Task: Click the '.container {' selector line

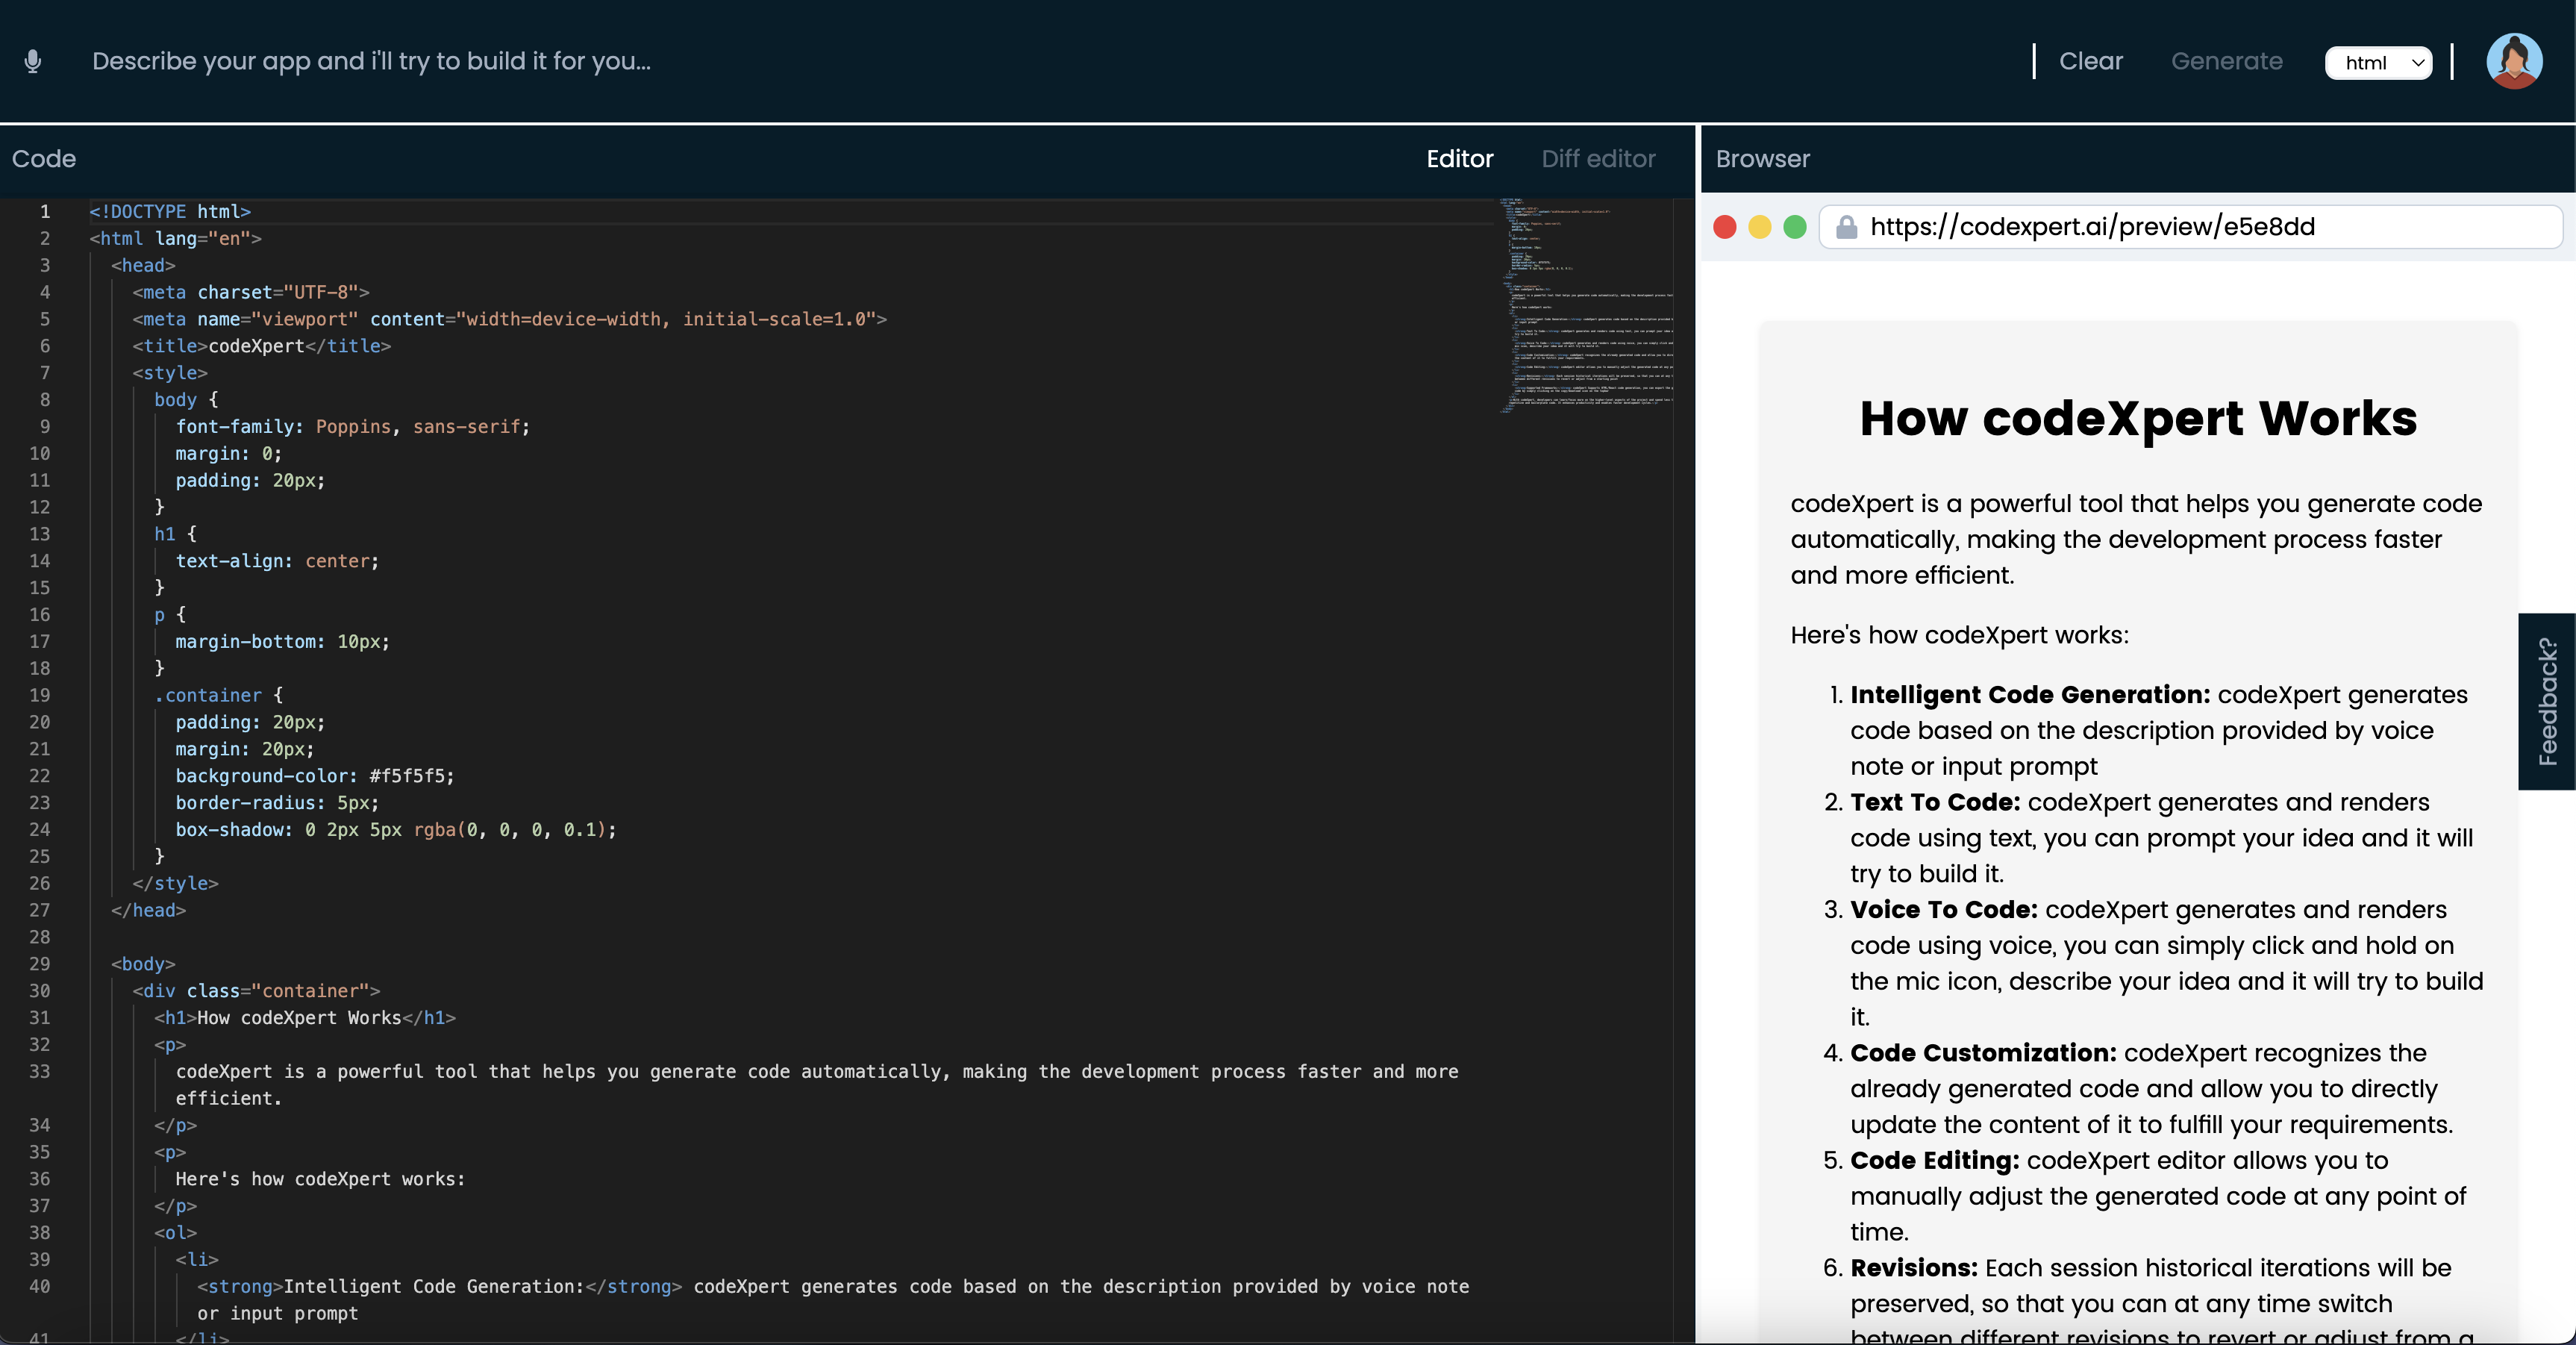Action: pyautogui.click(x=219, y=695)
